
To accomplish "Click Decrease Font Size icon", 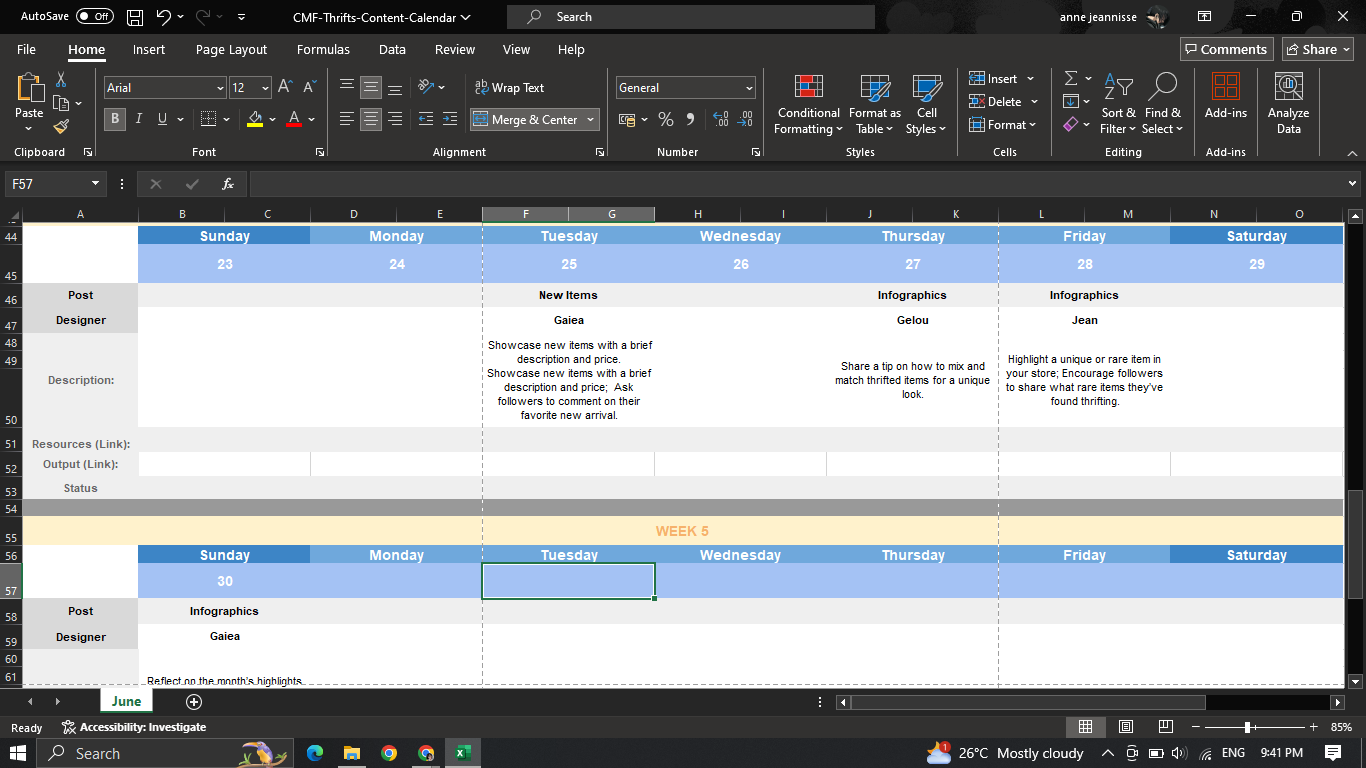I will click(x=309, y=88).
